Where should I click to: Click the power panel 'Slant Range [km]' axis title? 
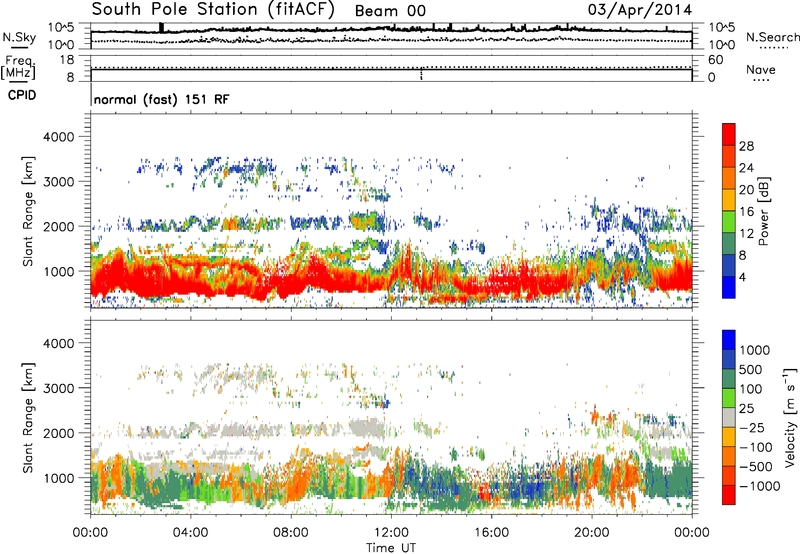[28, 211]
